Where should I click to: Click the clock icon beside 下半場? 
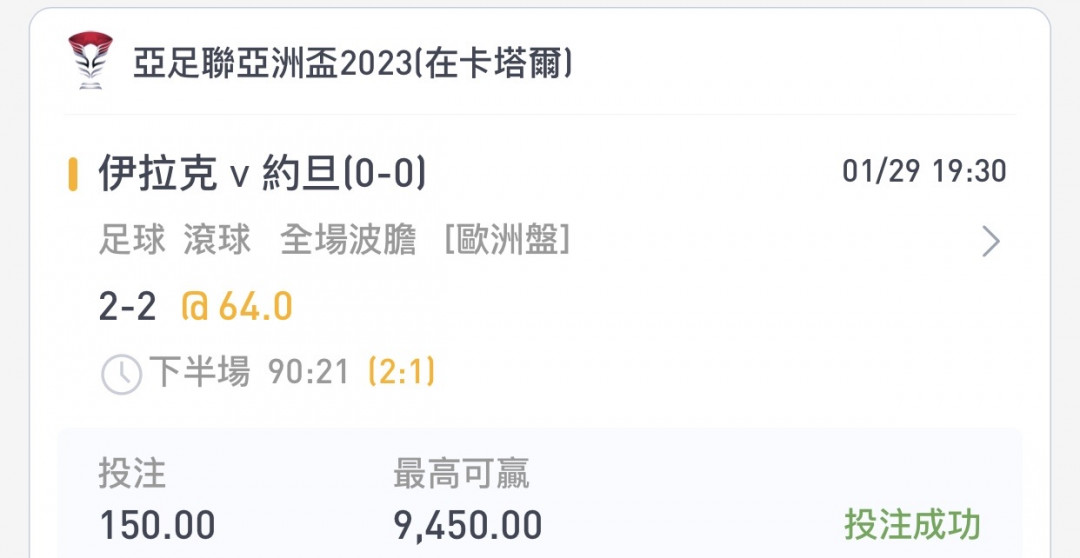(x=121, y=375)
